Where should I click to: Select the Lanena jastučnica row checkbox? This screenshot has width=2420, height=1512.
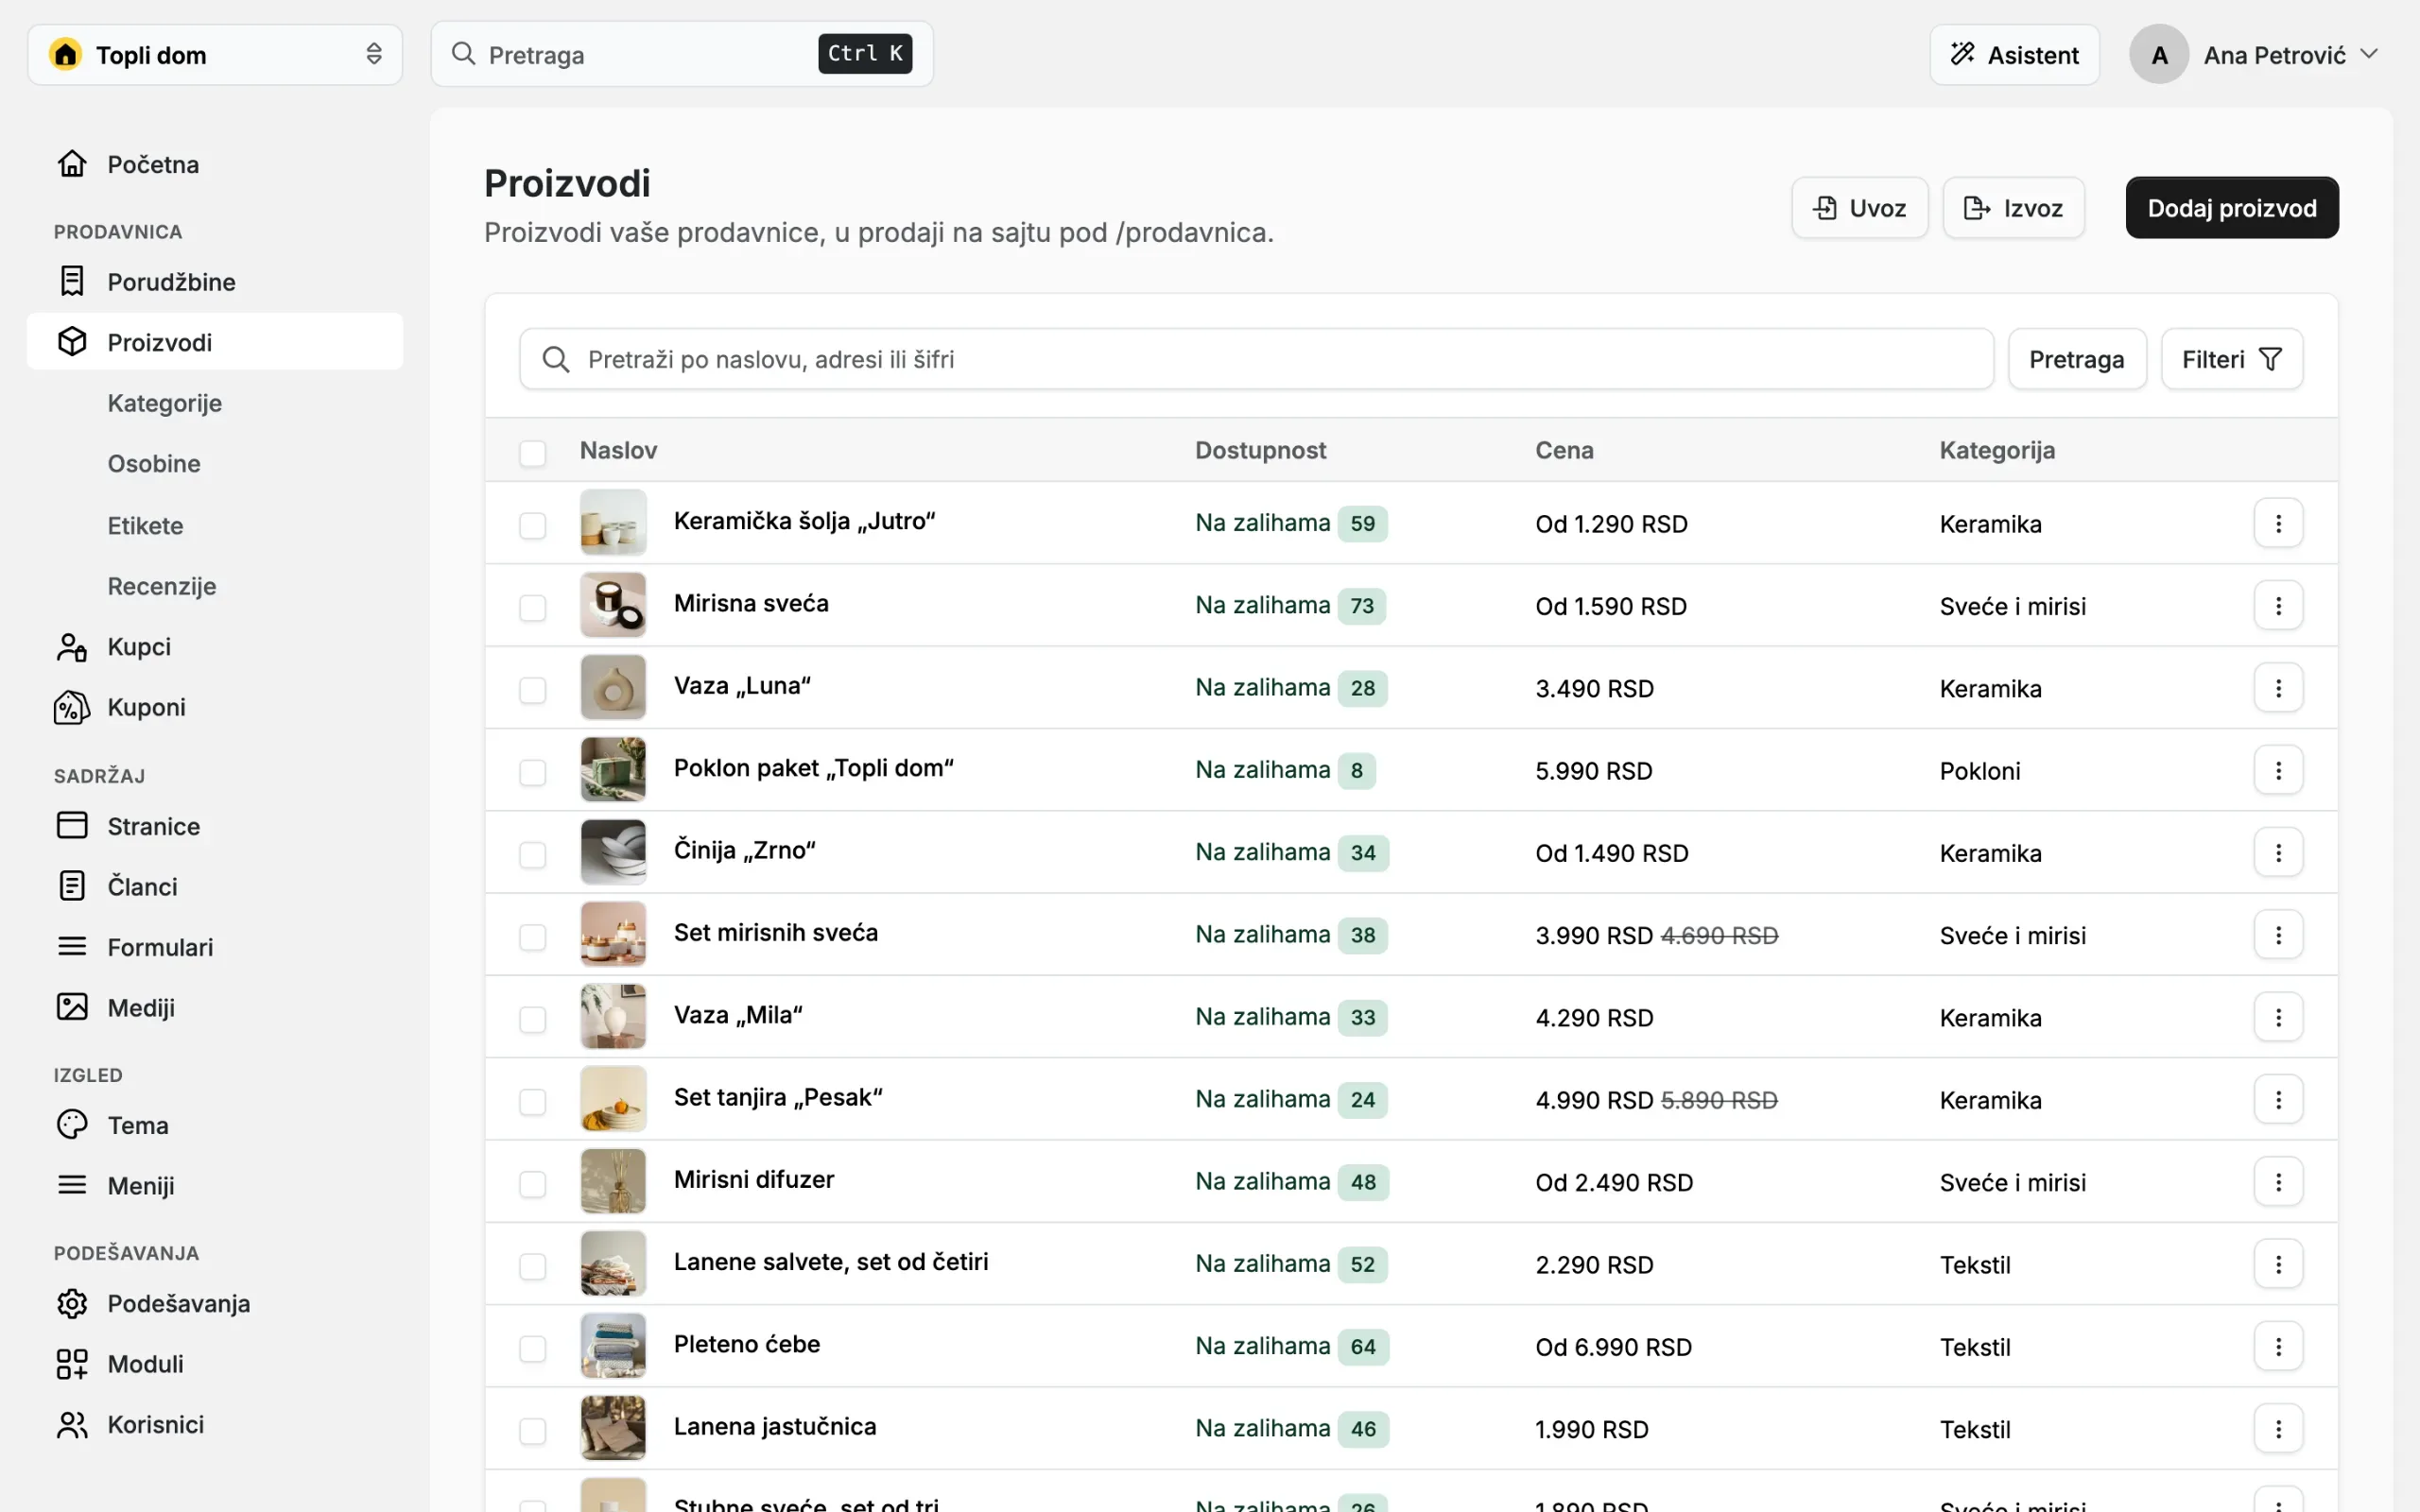[x=533, y=1431]
